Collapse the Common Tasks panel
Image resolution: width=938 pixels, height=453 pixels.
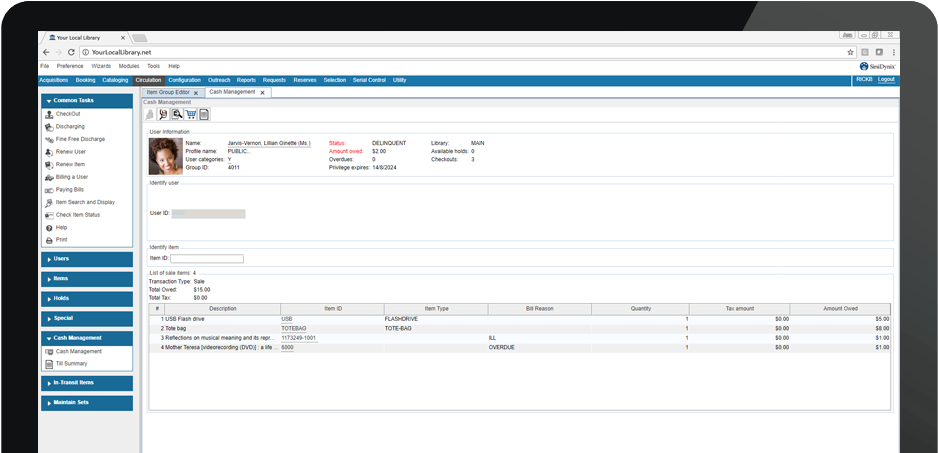(x=86, y=100)
